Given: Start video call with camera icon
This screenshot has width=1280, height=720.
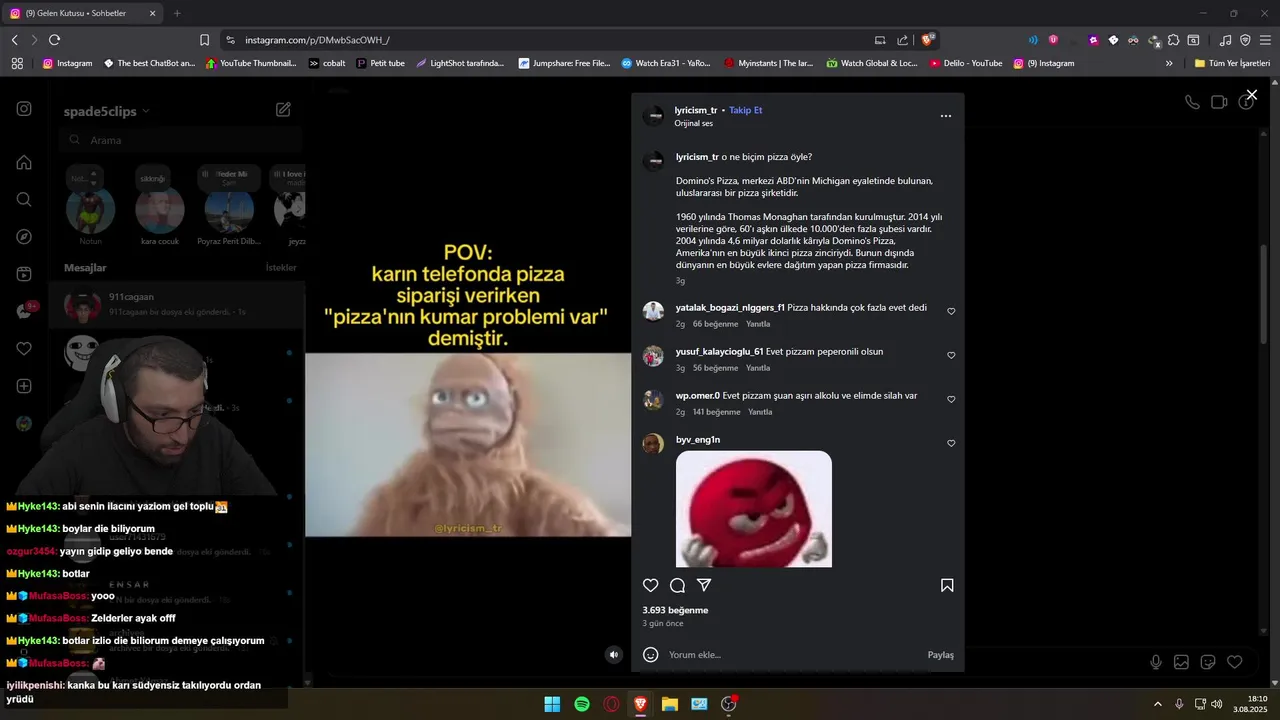Looking at the screenshot, I should pos(1219,102).
